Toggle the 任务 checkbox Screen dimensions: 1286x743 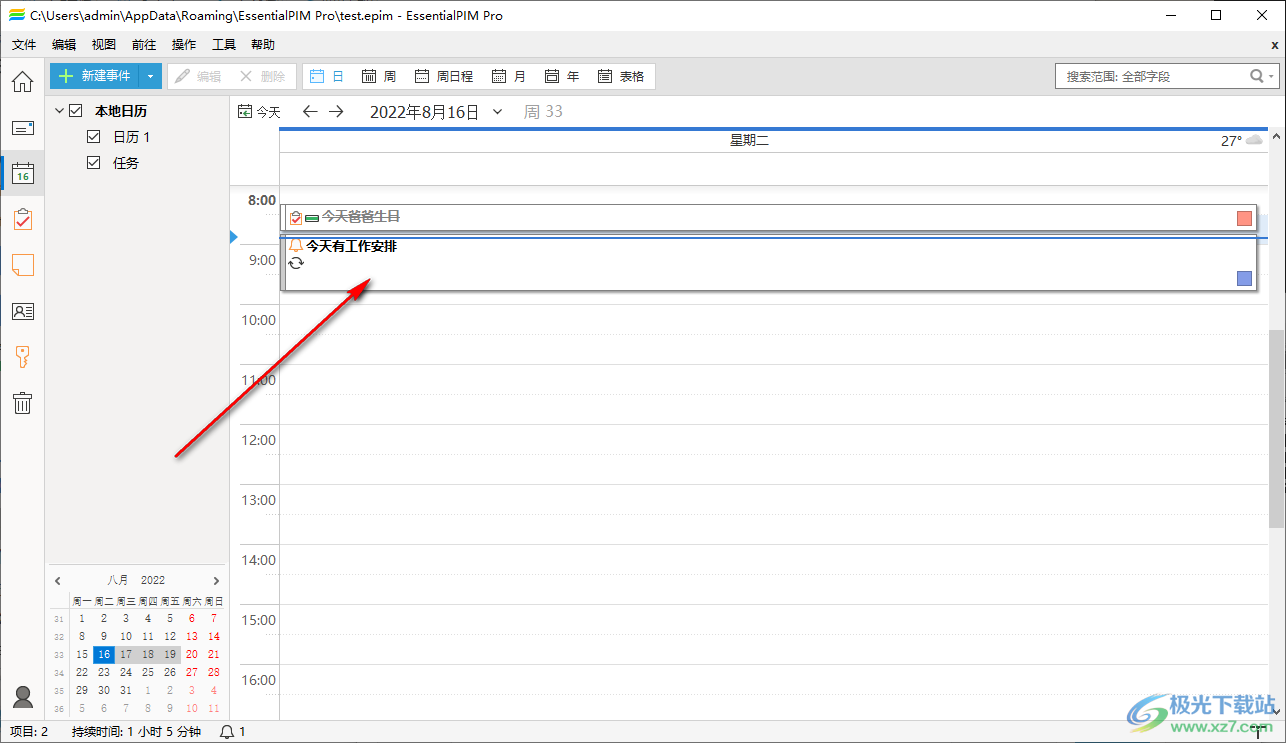[x=94, y=163]
